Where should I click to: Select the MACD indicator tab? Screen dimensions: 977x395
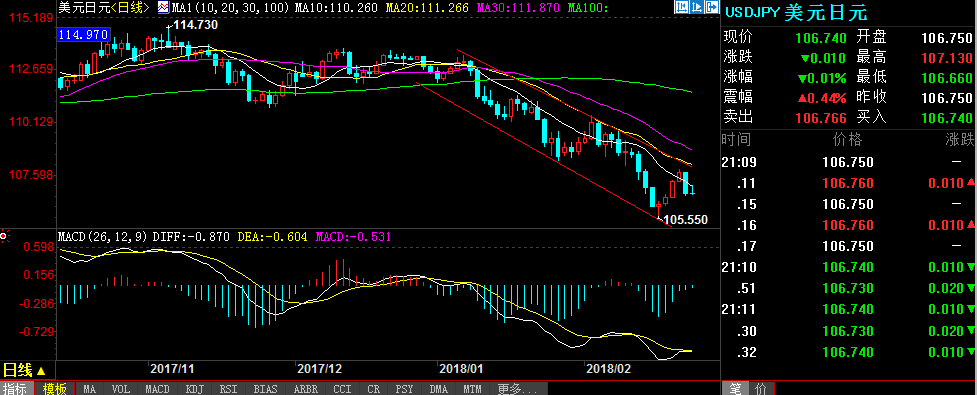coord(157,389)
